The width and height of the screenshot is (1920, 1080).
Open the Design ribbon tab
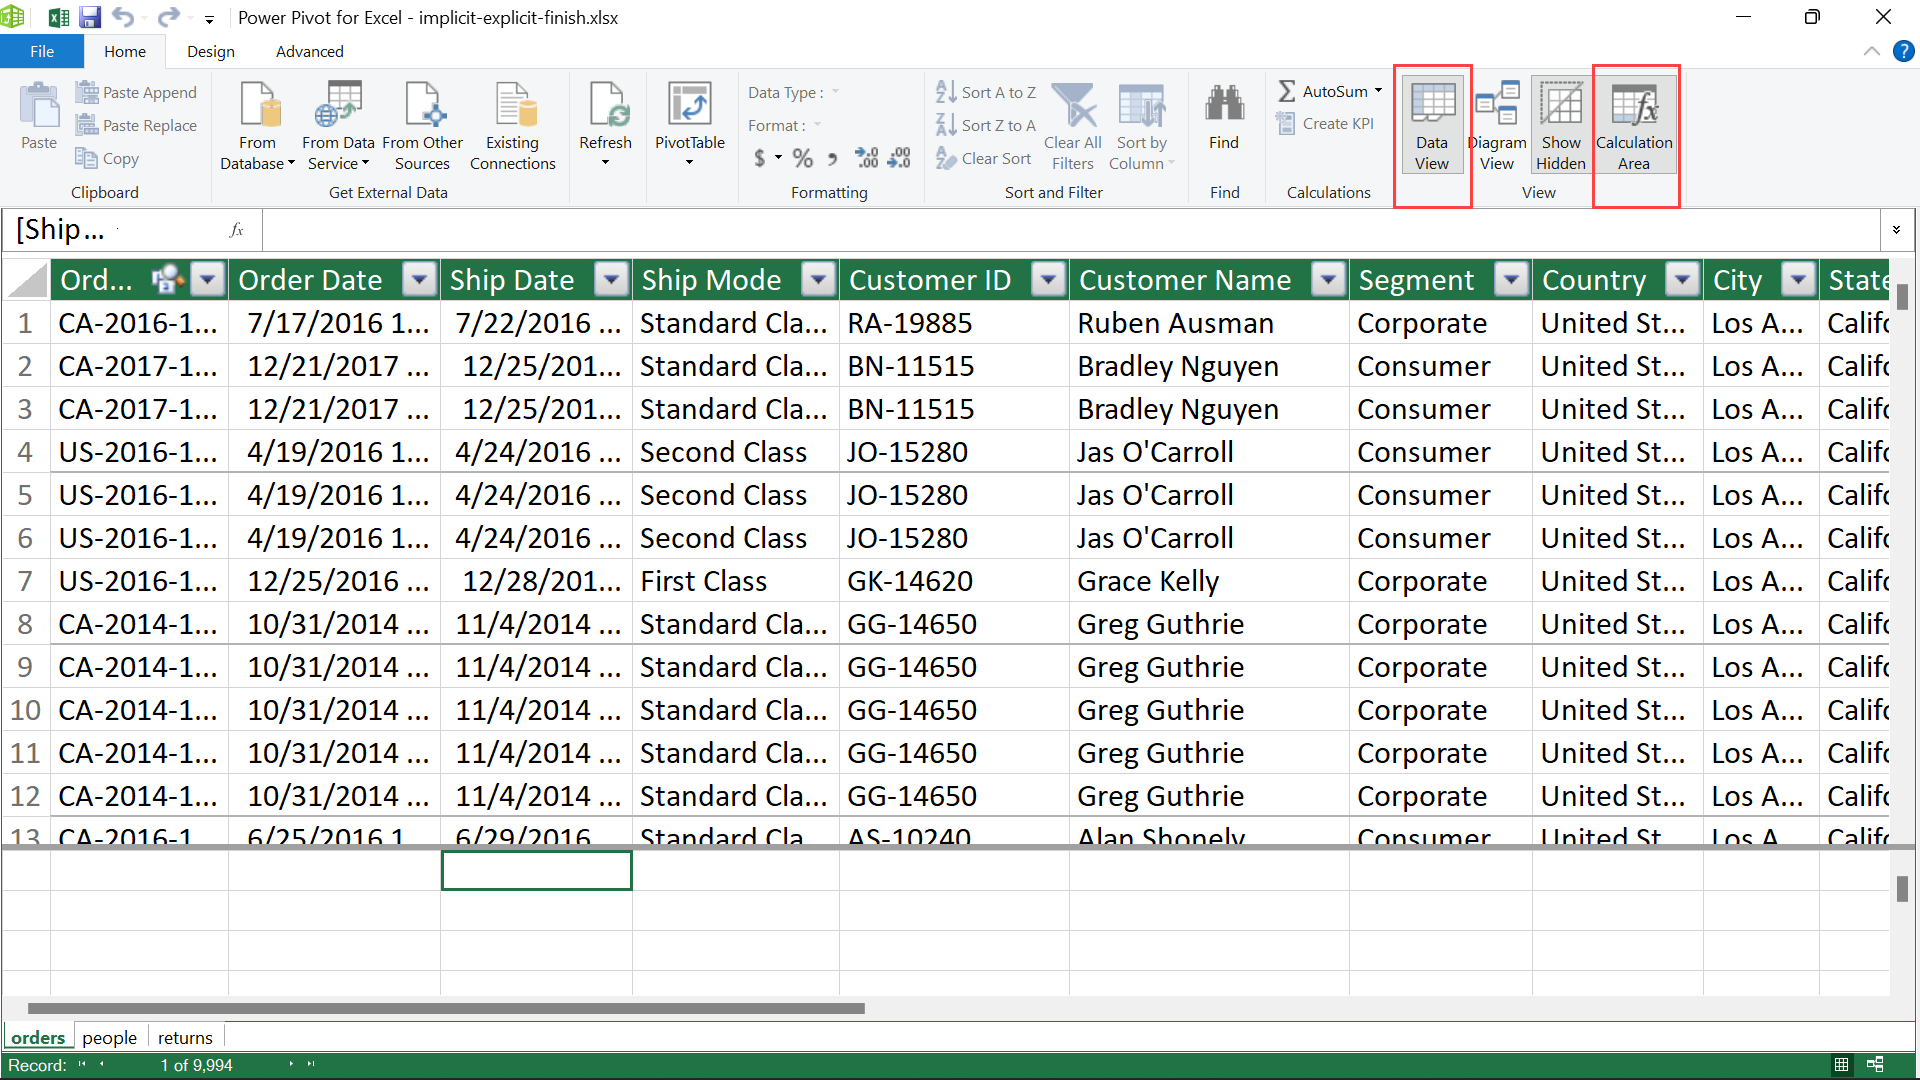(x=210, y=51)
